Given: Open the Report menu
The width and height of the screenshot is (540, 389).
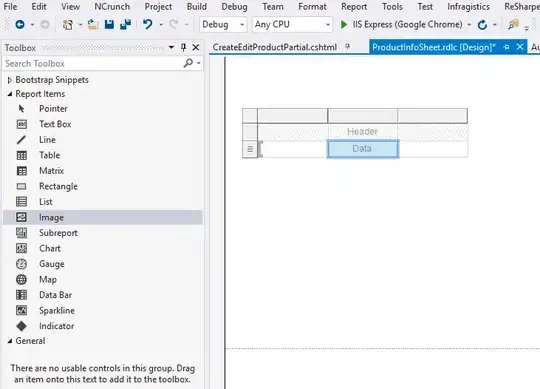Looking at the screenshot, I should (354, 7).
